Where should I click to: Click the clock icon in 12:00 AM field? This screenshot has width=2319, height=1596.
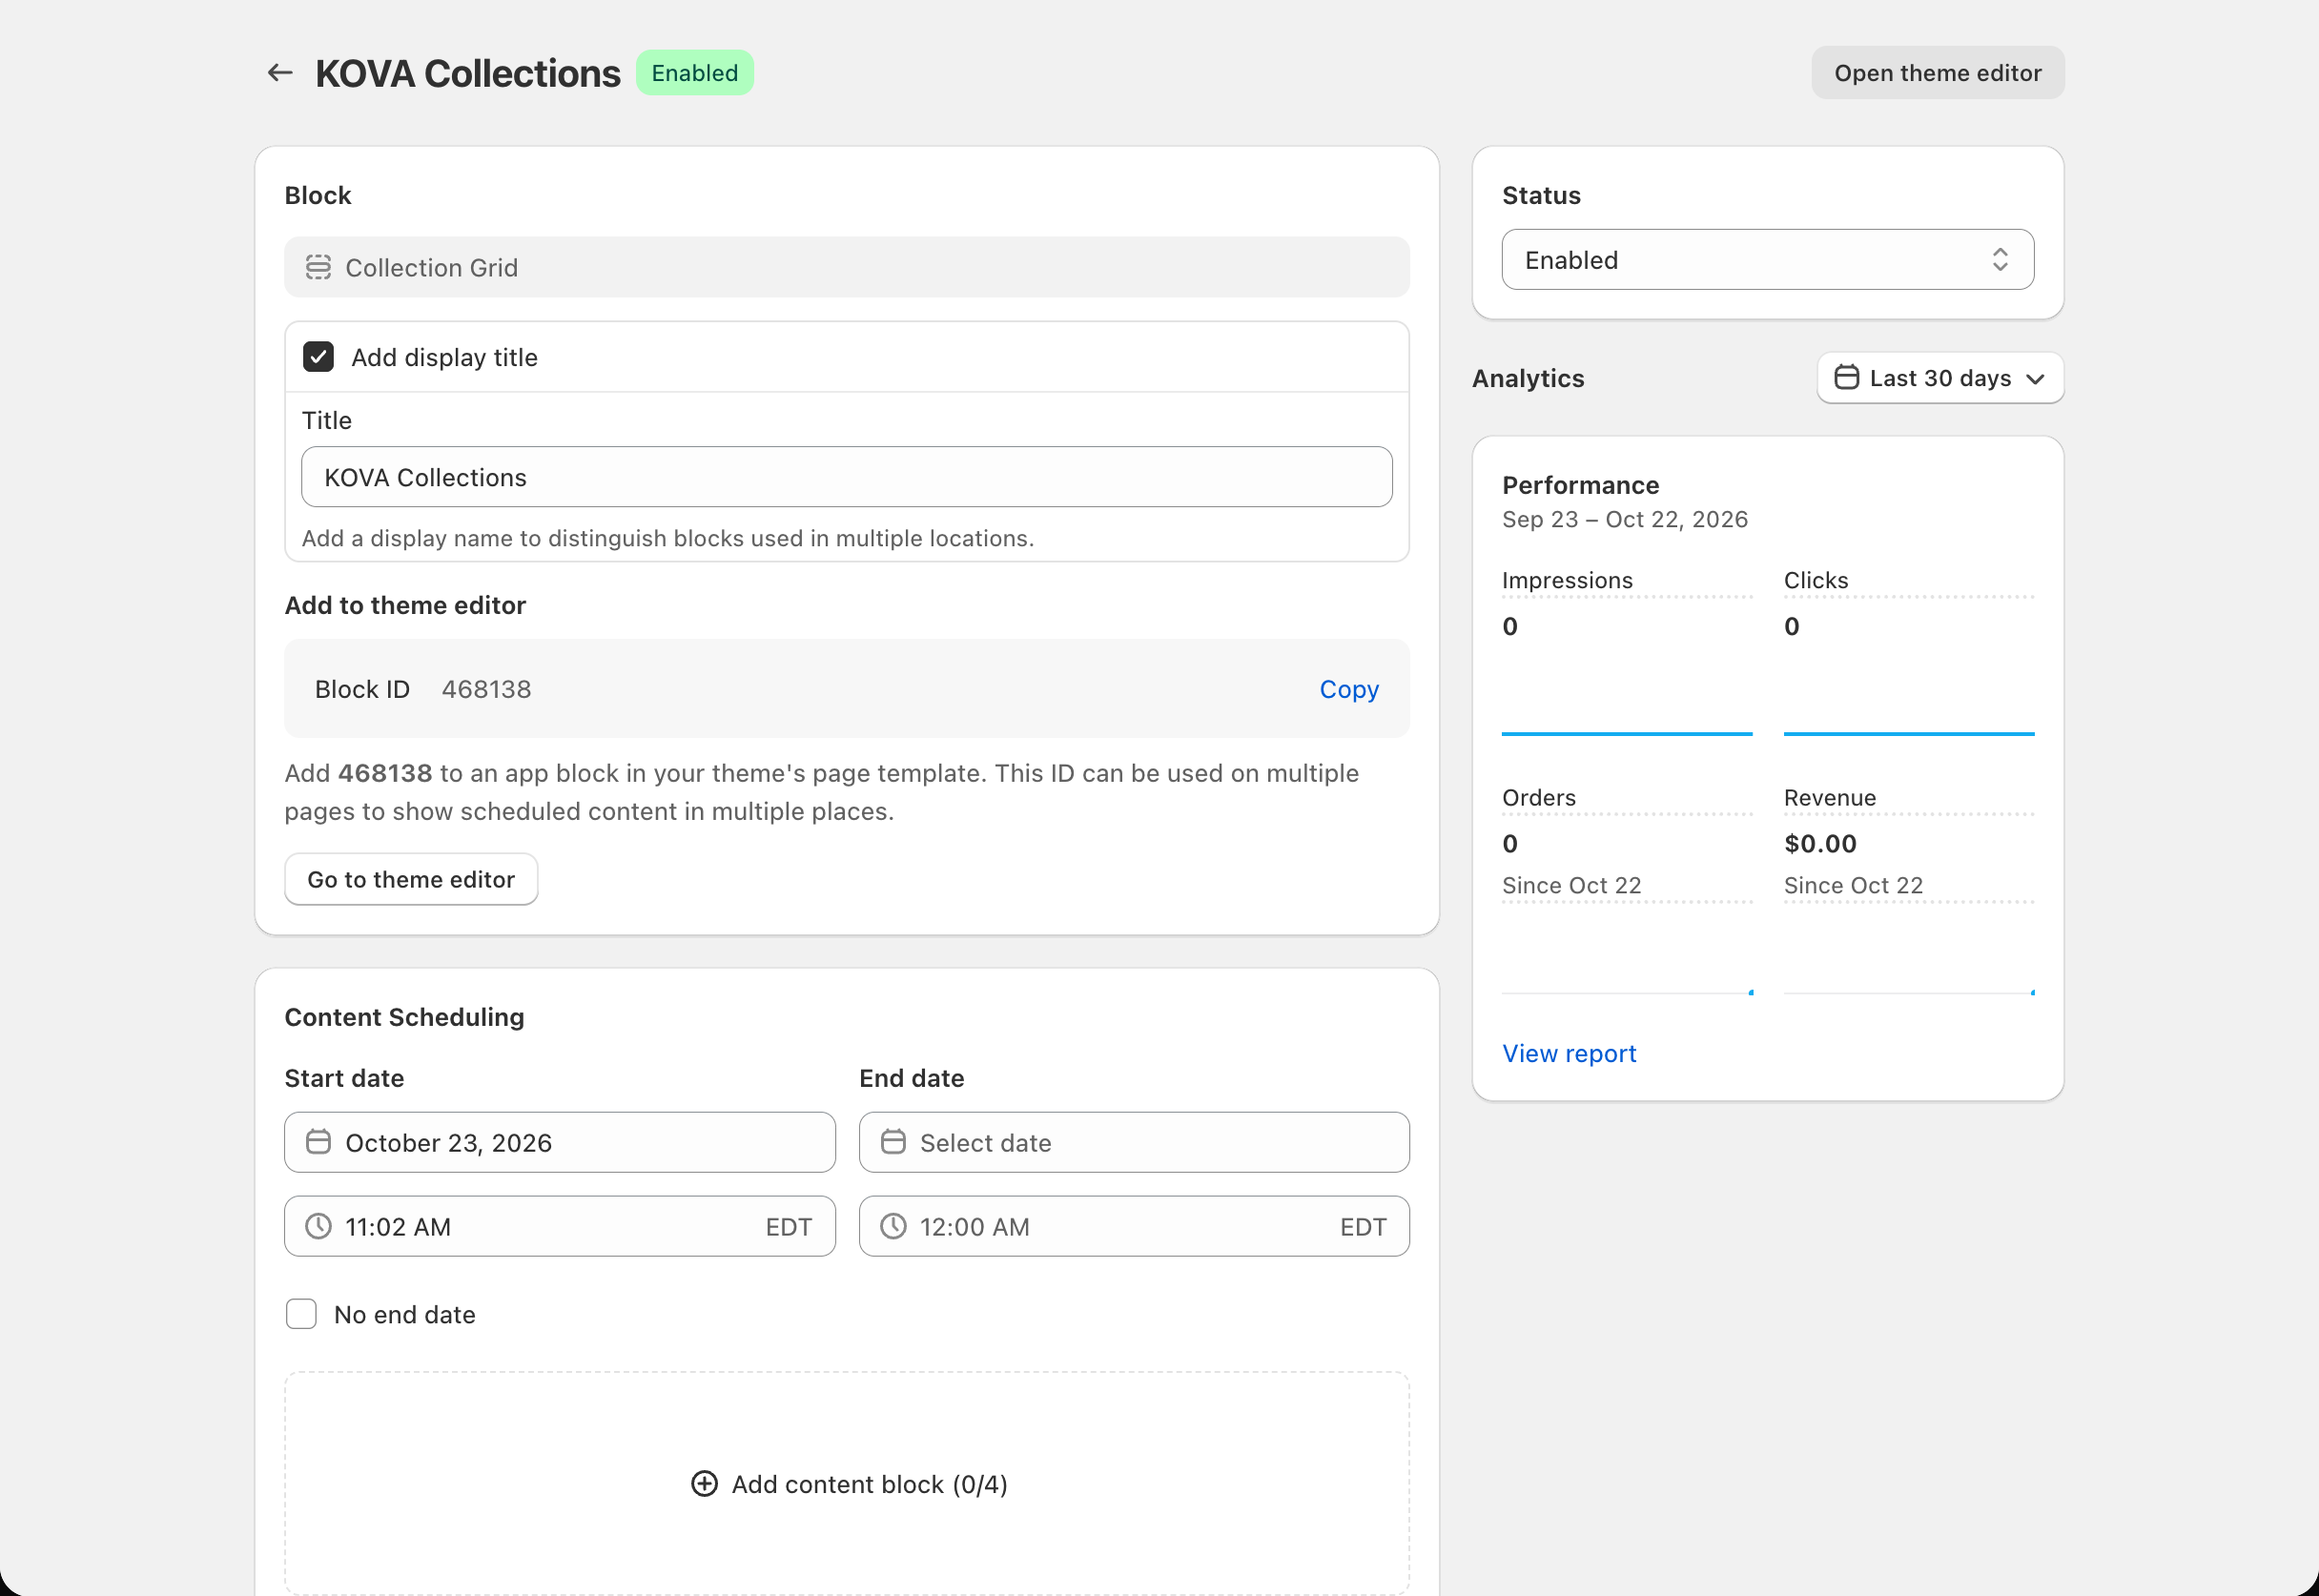click(x=893, y=1226)
